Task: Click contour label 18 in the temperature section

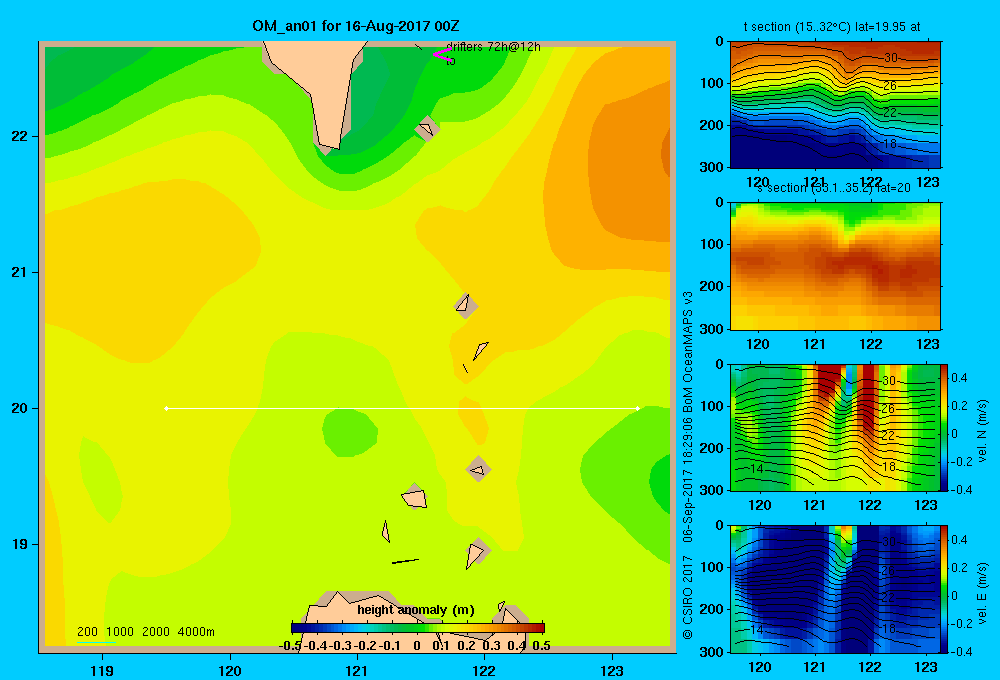Action: coord(890,144)
